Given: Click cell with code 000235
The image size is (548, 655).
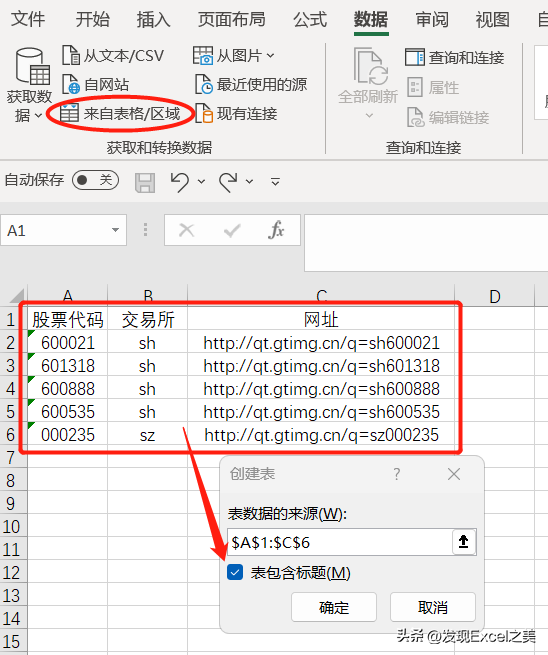Looking at the screenshot, I should coord(68,434).
